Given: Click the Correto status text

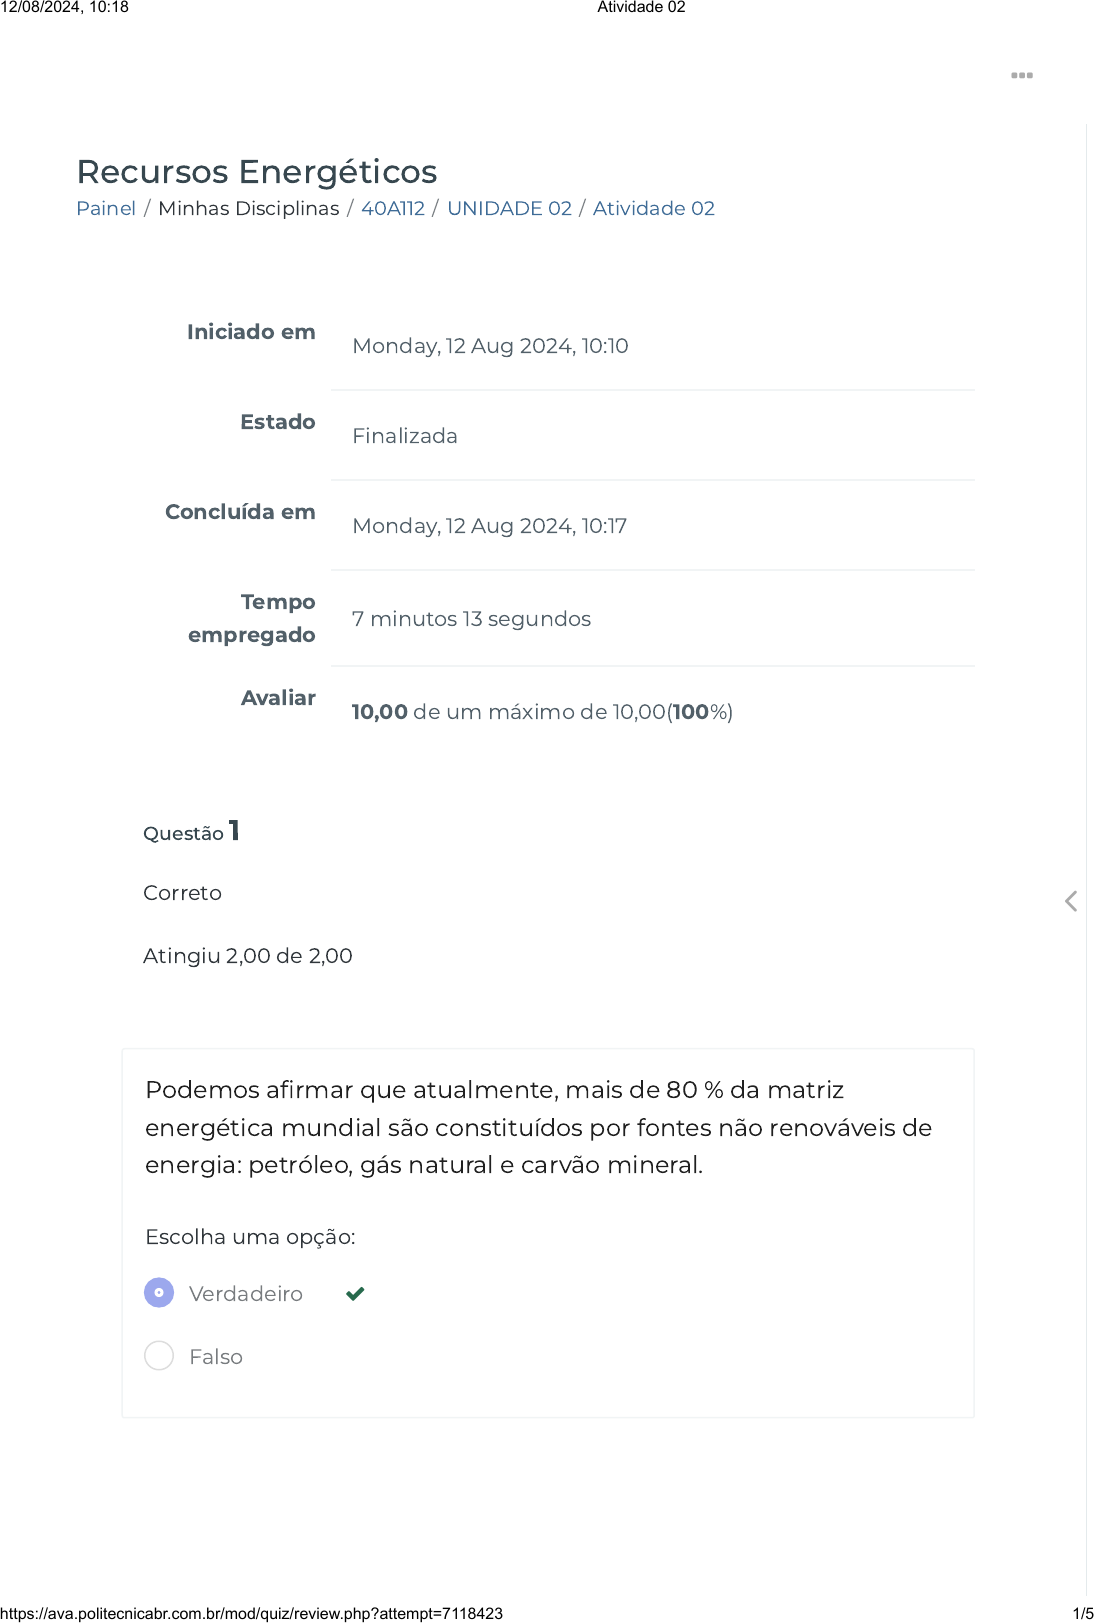Looking at the screenshot, I should [x=182, y=893].
